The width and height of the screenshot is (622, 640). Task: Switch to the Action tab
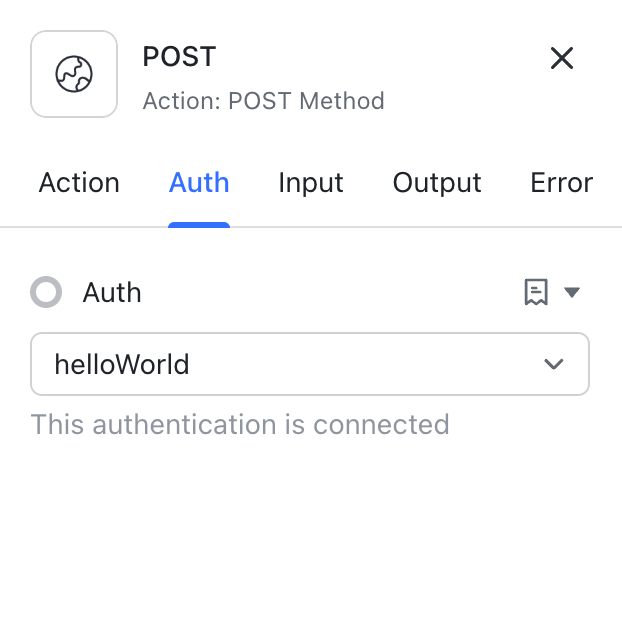[x=79, y=183]
